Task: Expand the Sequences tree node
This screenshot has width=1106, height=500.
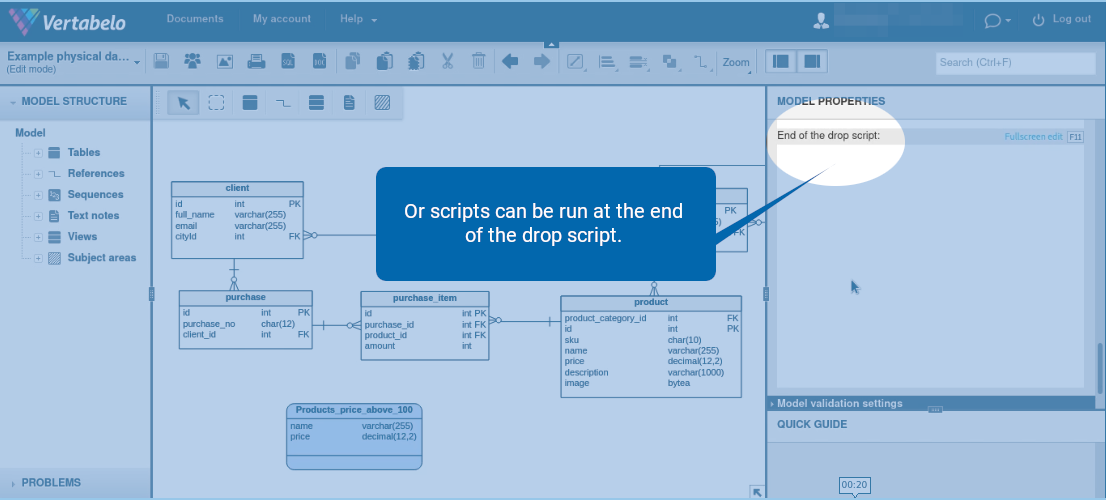Action: [x=38, y=195]
